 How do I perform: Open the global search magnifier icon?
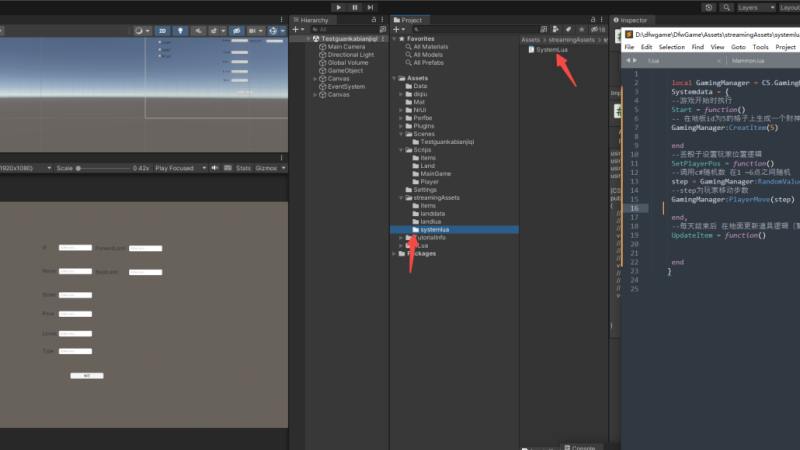tap(727, 7)
